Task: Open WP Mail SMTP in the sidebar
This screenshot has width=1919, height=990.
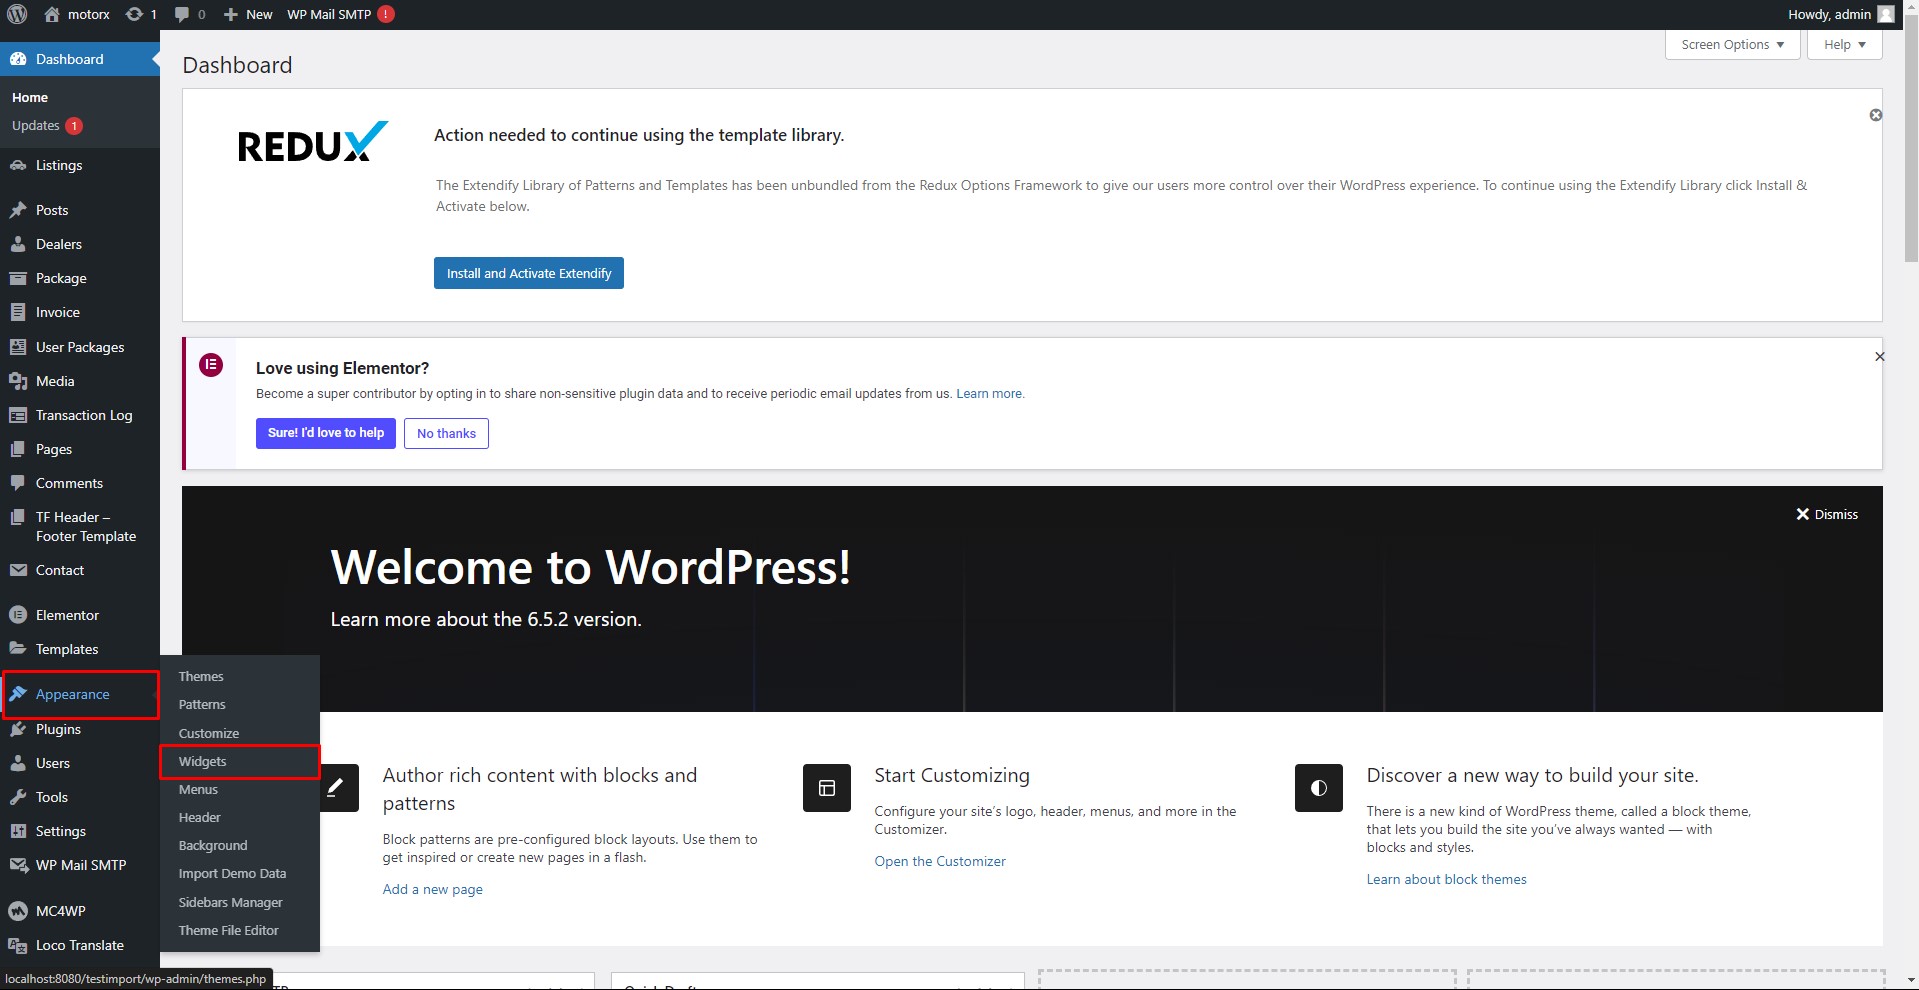Action: pos(80,865)
